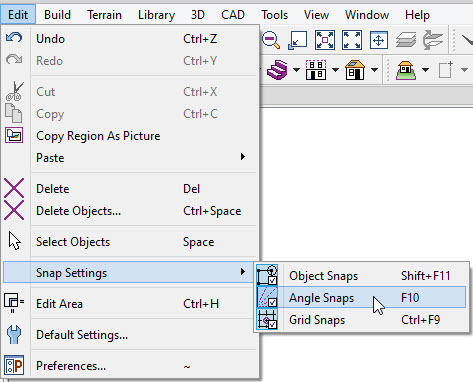Click the Undo arrow icon
The width and height of the screenshot is (473, 382).
[x=14, y=38]
